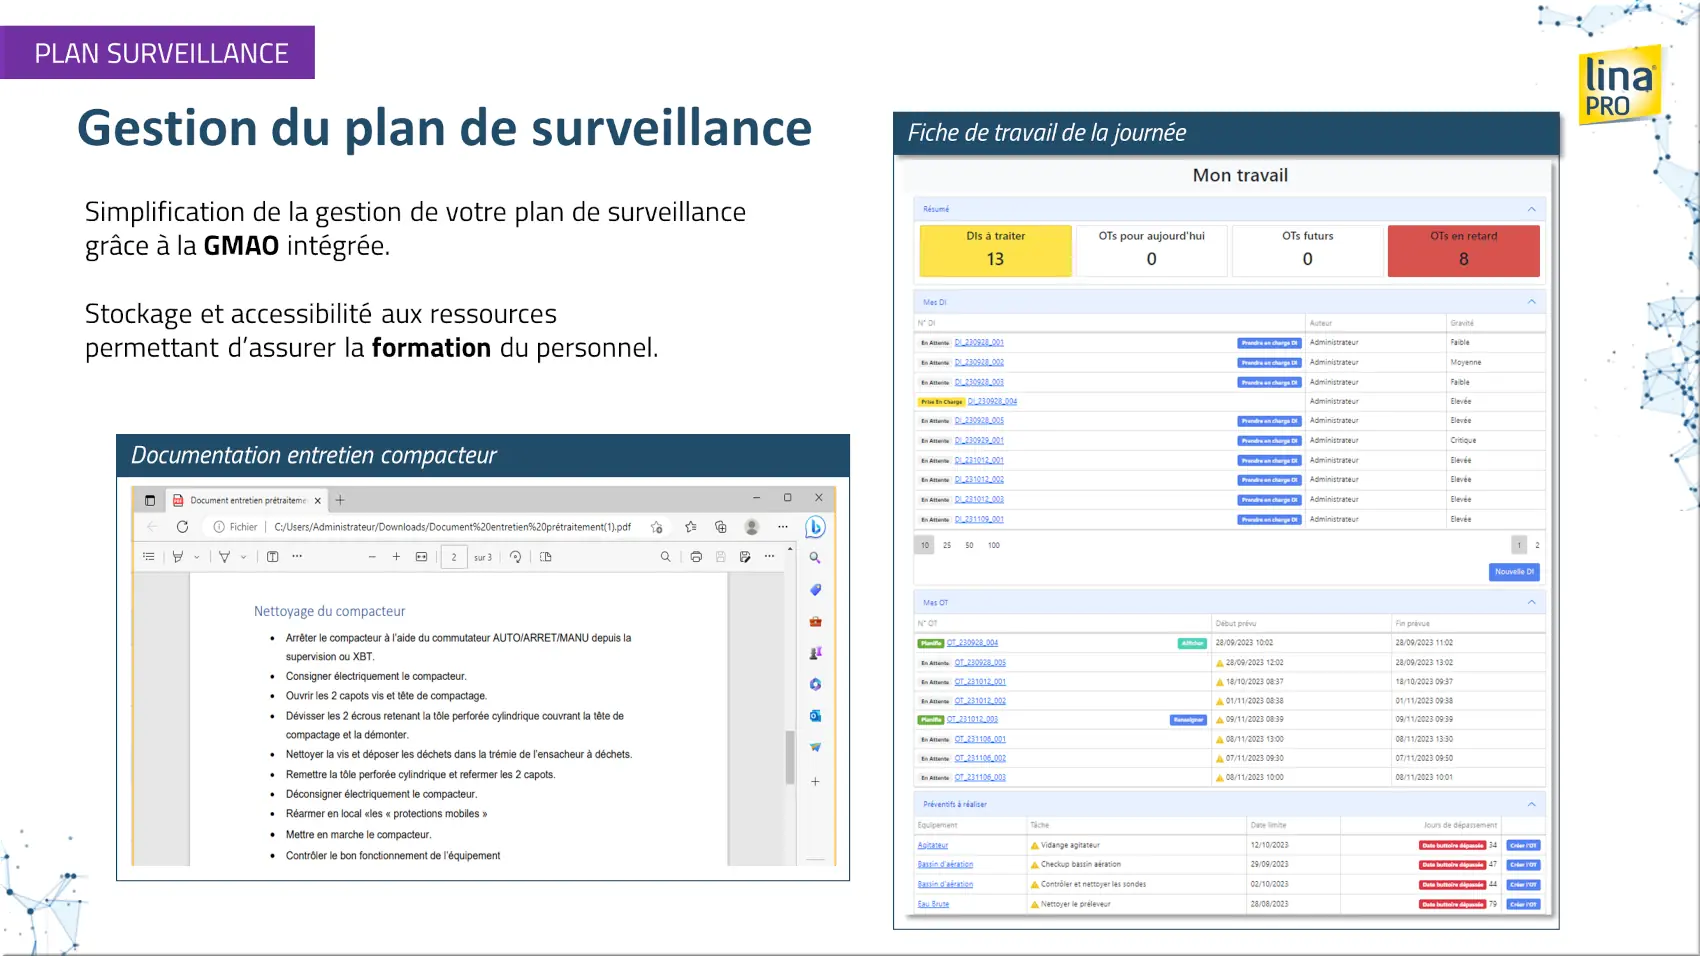The width and height of the screenshot is (1700, 956).
Task: Create OT for Nettoyer le préleveur
Action: (1524, 905)
